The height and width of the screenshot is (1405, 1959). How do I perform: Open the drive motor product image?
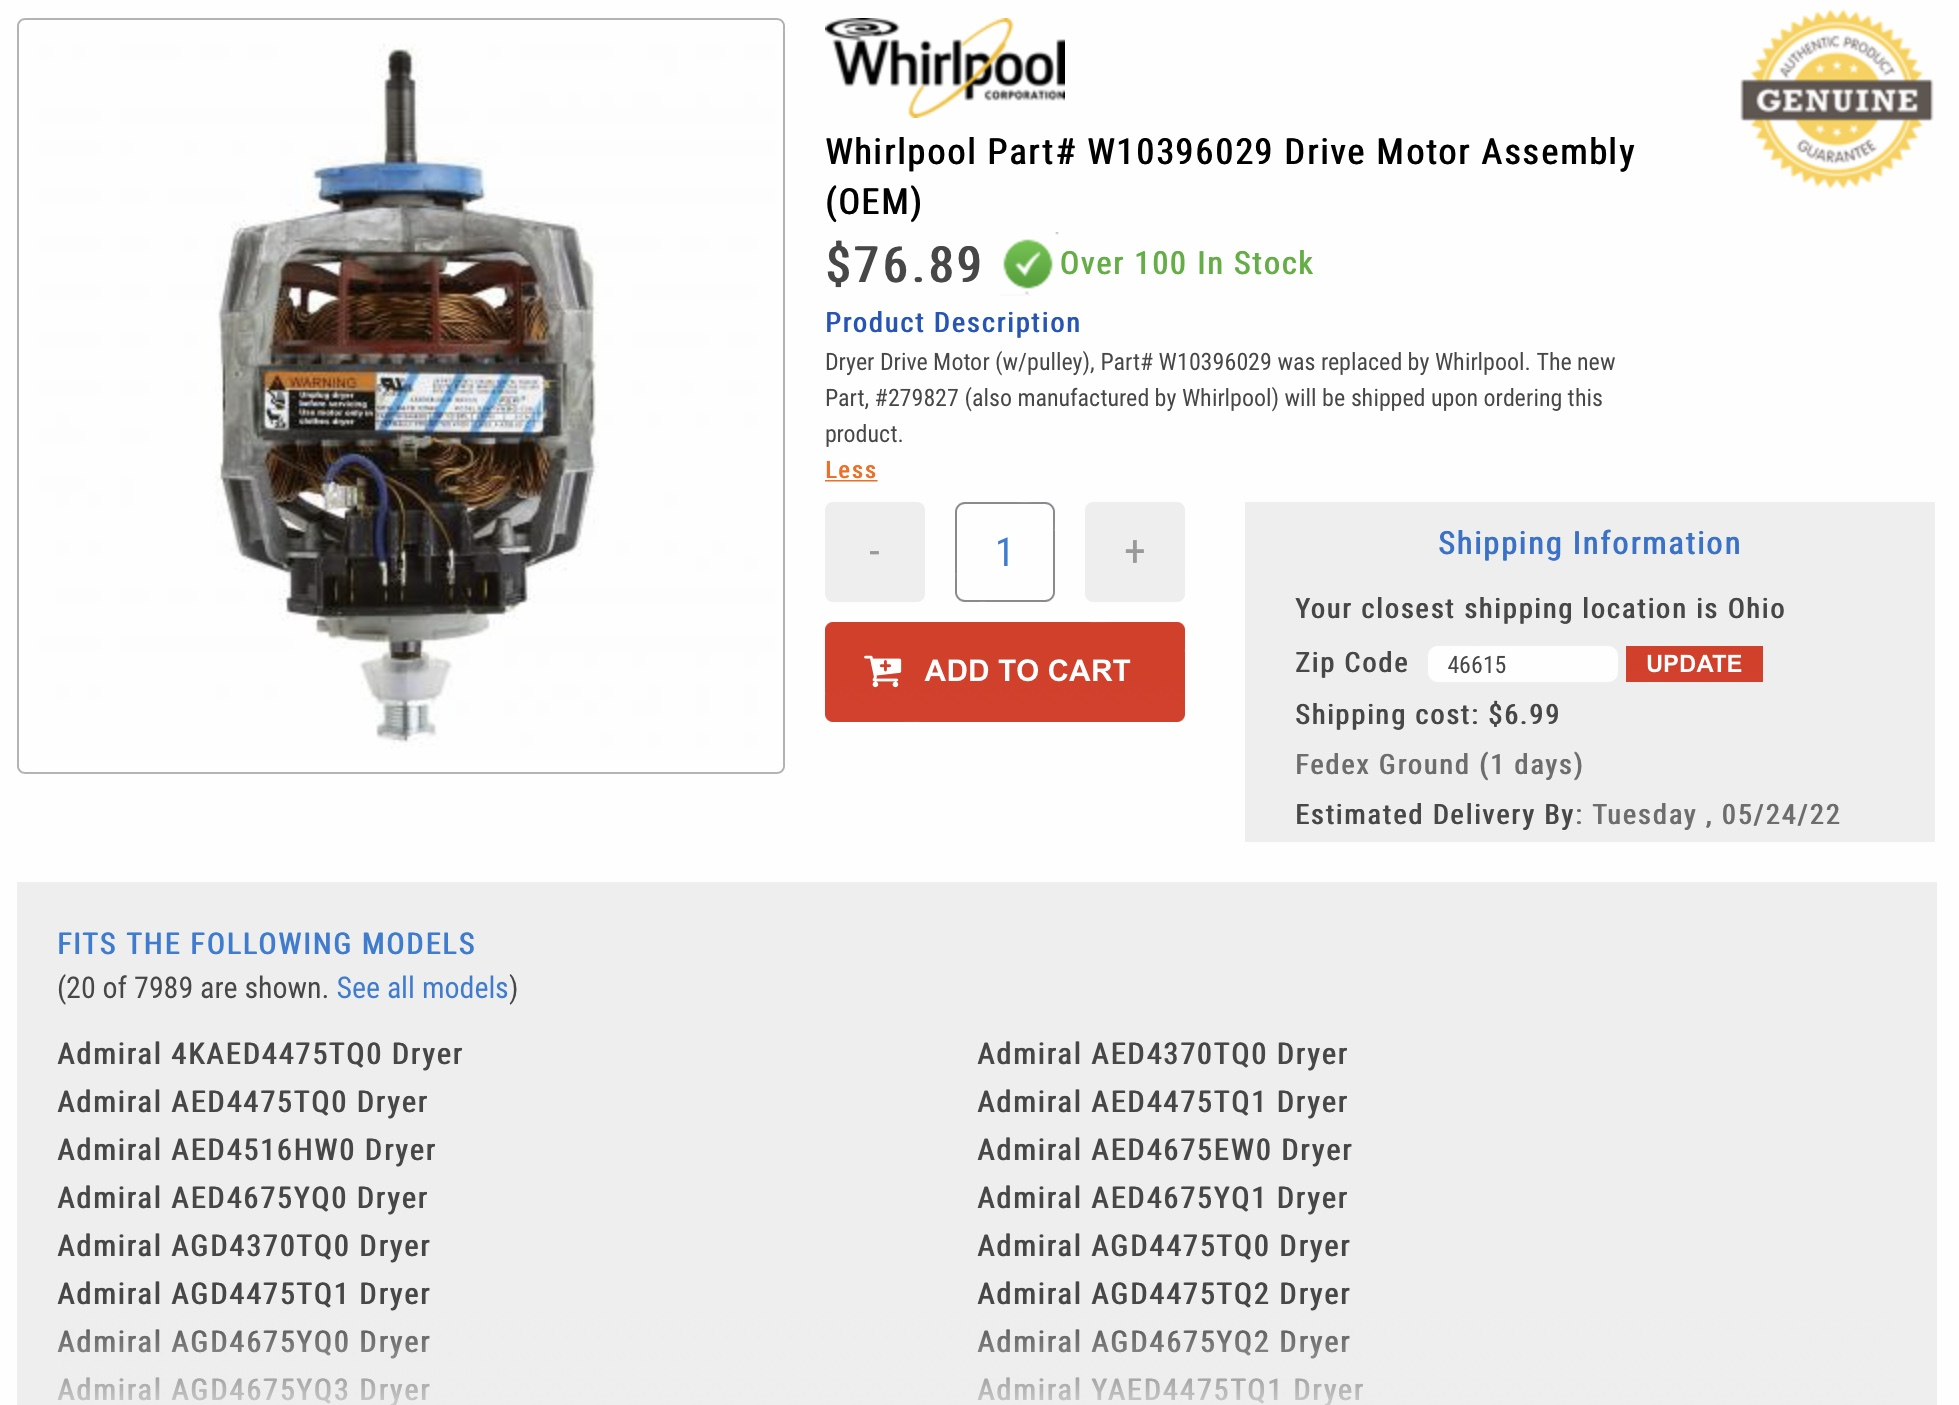(x=401, y=396)
